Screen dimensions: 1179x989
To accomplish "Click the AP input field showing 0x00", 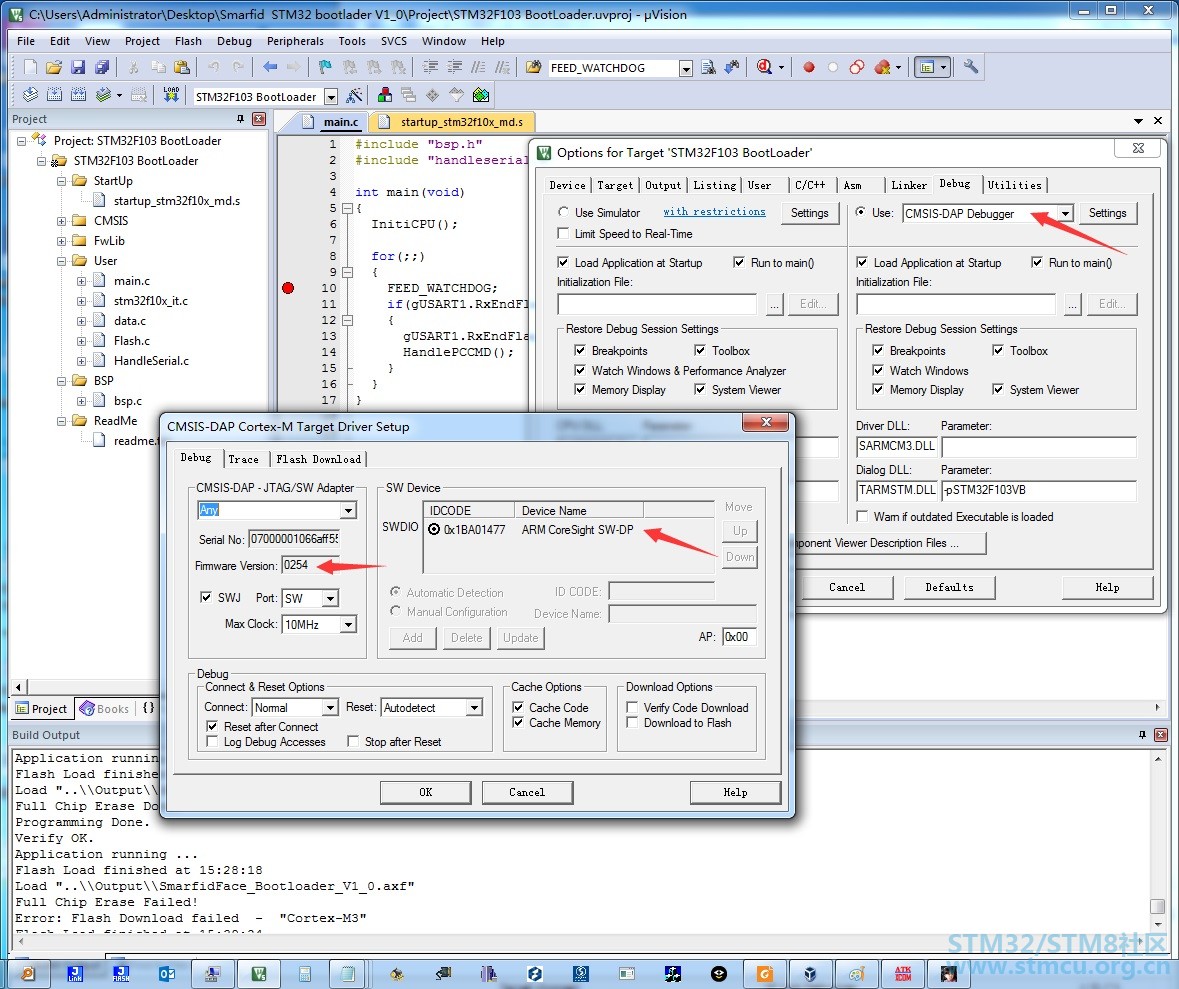I will (x=738, y=637).
